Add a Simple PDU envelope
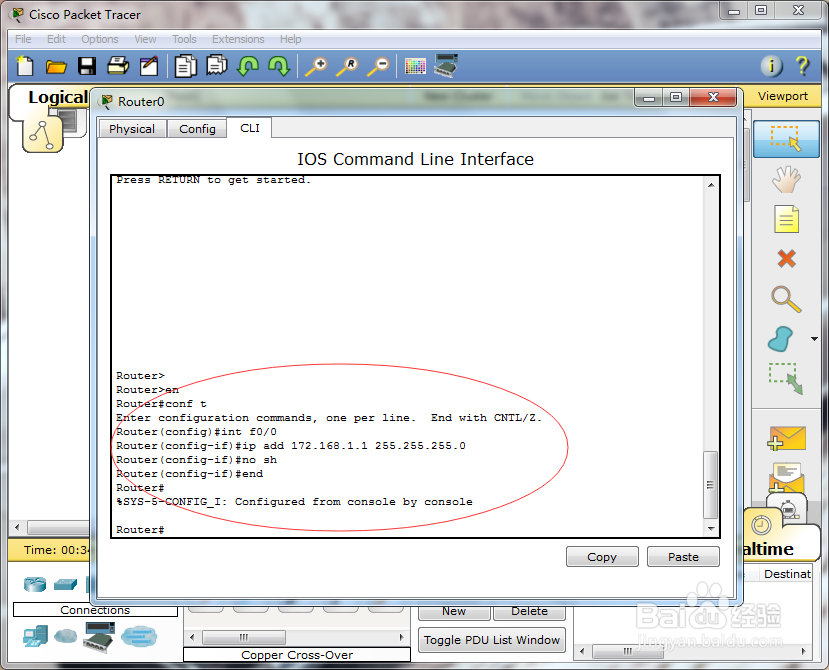The height and width of the screenshot is (670, 829). (x=787, y=438)
